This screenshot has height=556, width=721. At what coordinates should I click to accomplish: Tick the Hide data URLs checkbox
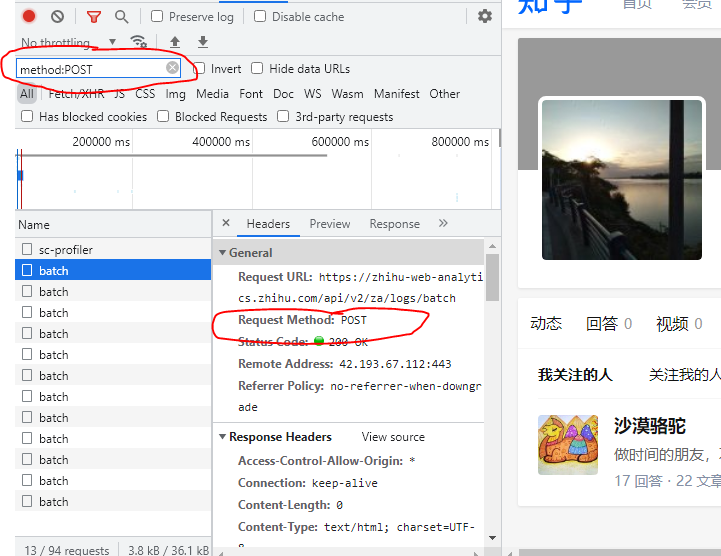[257, 69]
